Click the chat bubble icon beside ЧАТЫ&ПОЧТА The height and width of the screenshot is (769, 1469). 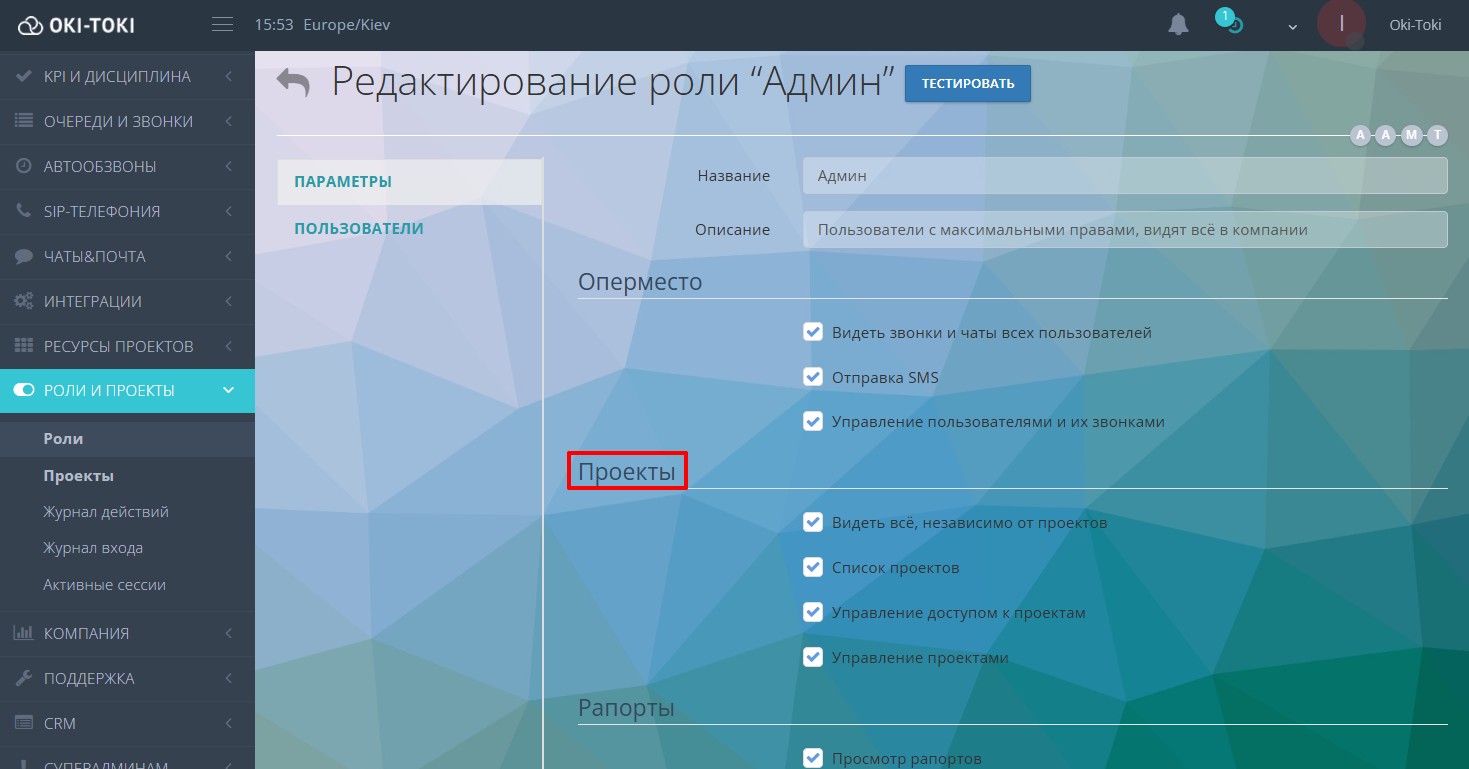pyautogui.click(x=23, y=256)
